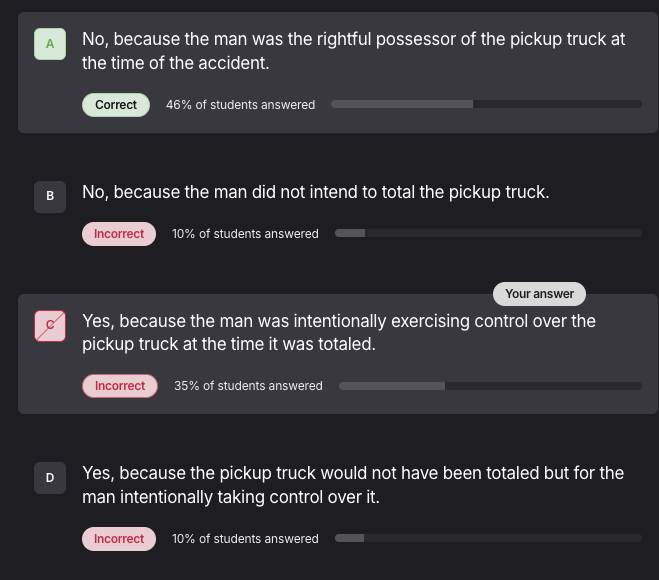
Task: Click '46% of students answered' text
Action: [240, 105]
